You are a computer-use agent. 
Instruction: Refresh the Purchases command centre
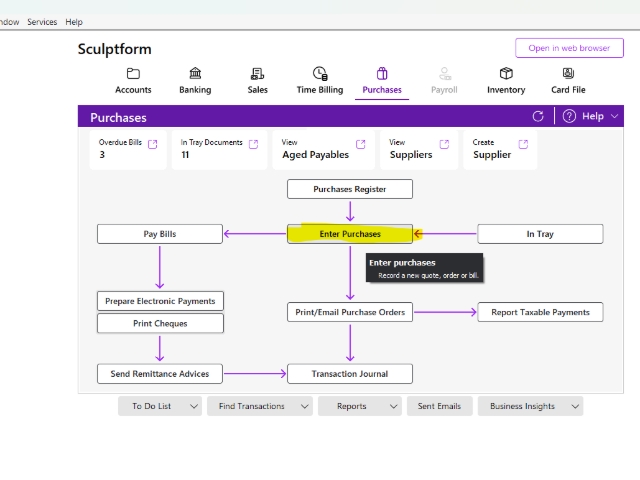pyautogui.click(x=538, y=116)
